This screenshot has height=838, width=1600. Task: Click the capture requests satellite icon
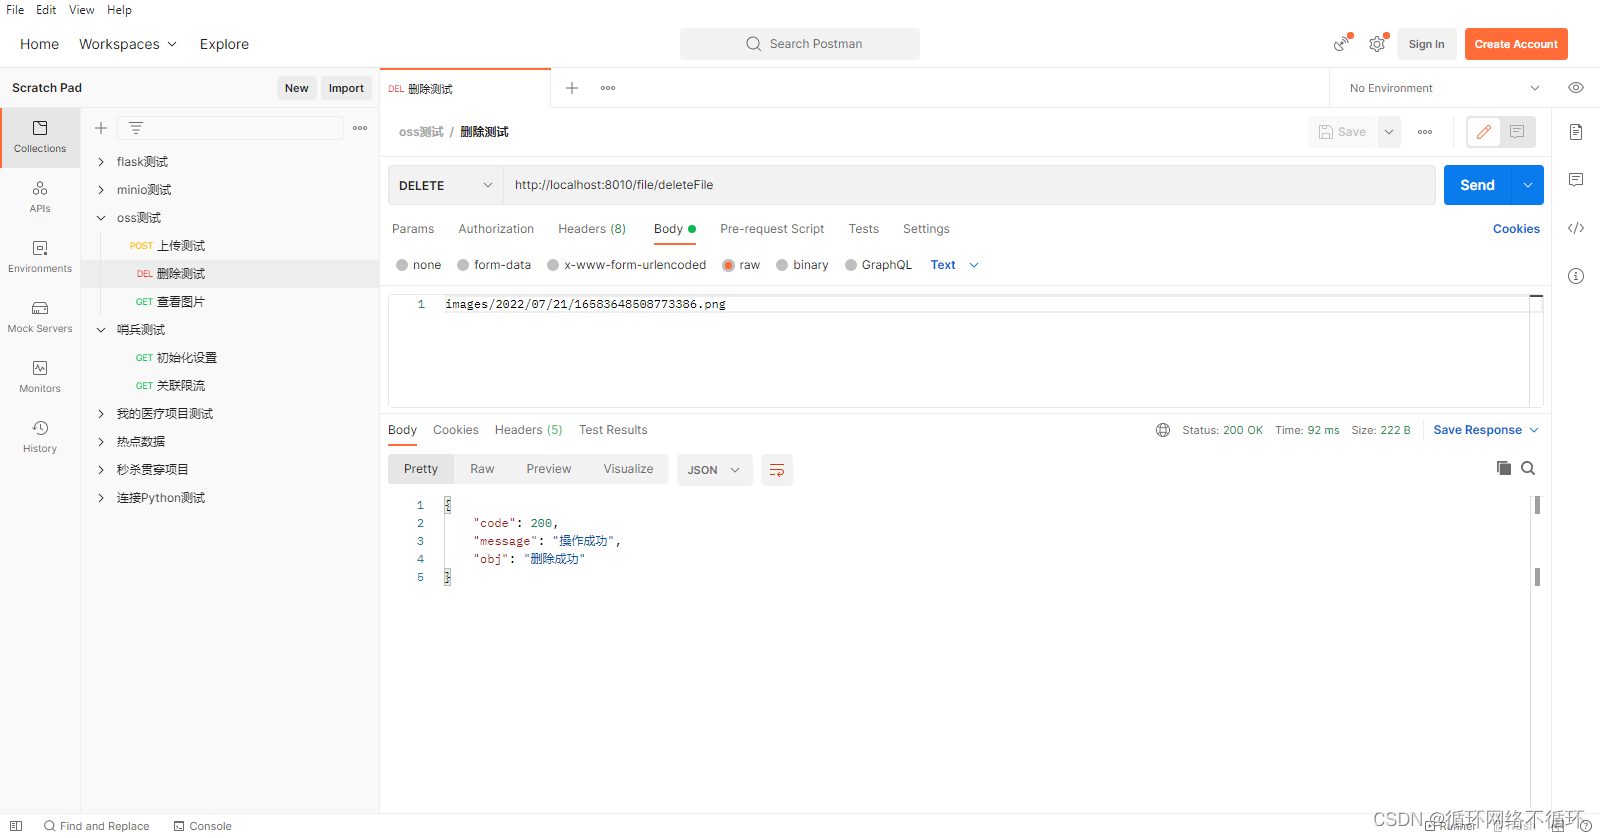pos(1342,44)
